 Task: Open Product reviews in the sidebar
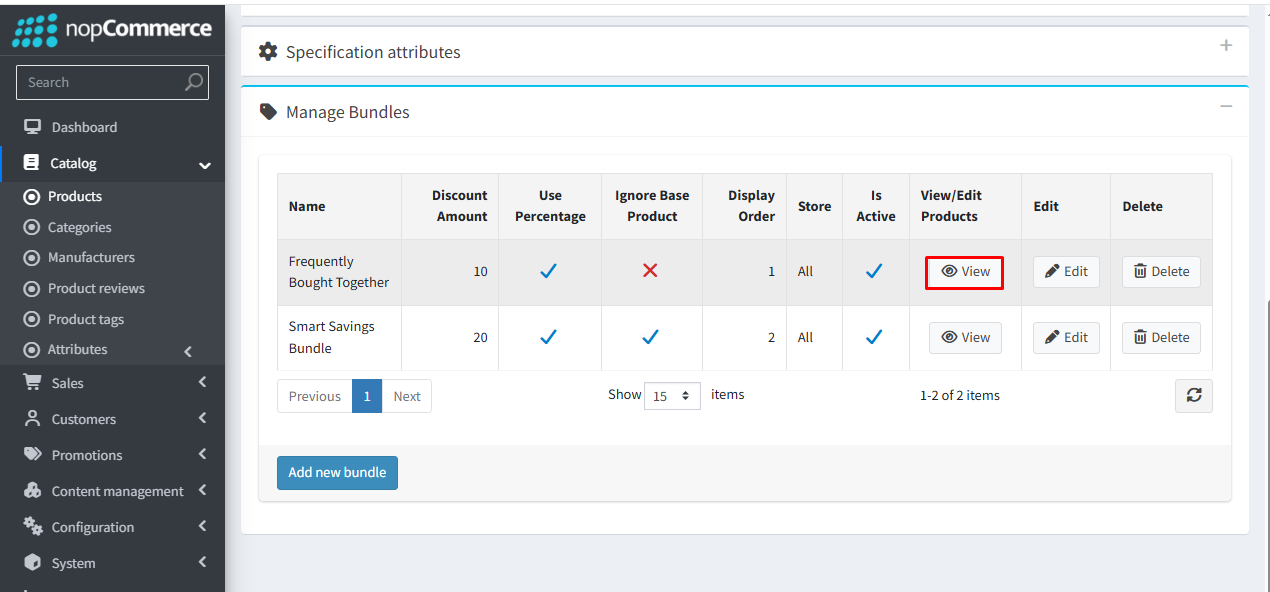[x=96, y=288]
